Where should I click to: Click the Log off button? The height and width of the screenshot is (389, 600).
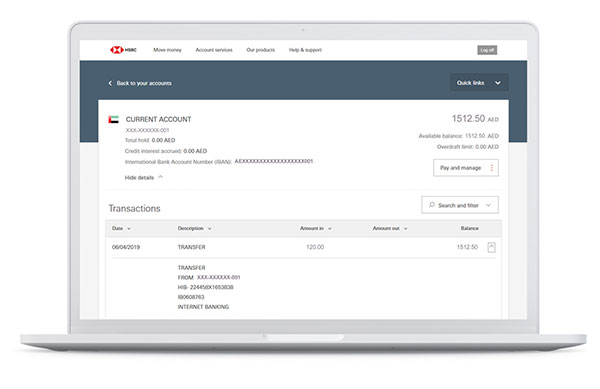tap(487, 50)
